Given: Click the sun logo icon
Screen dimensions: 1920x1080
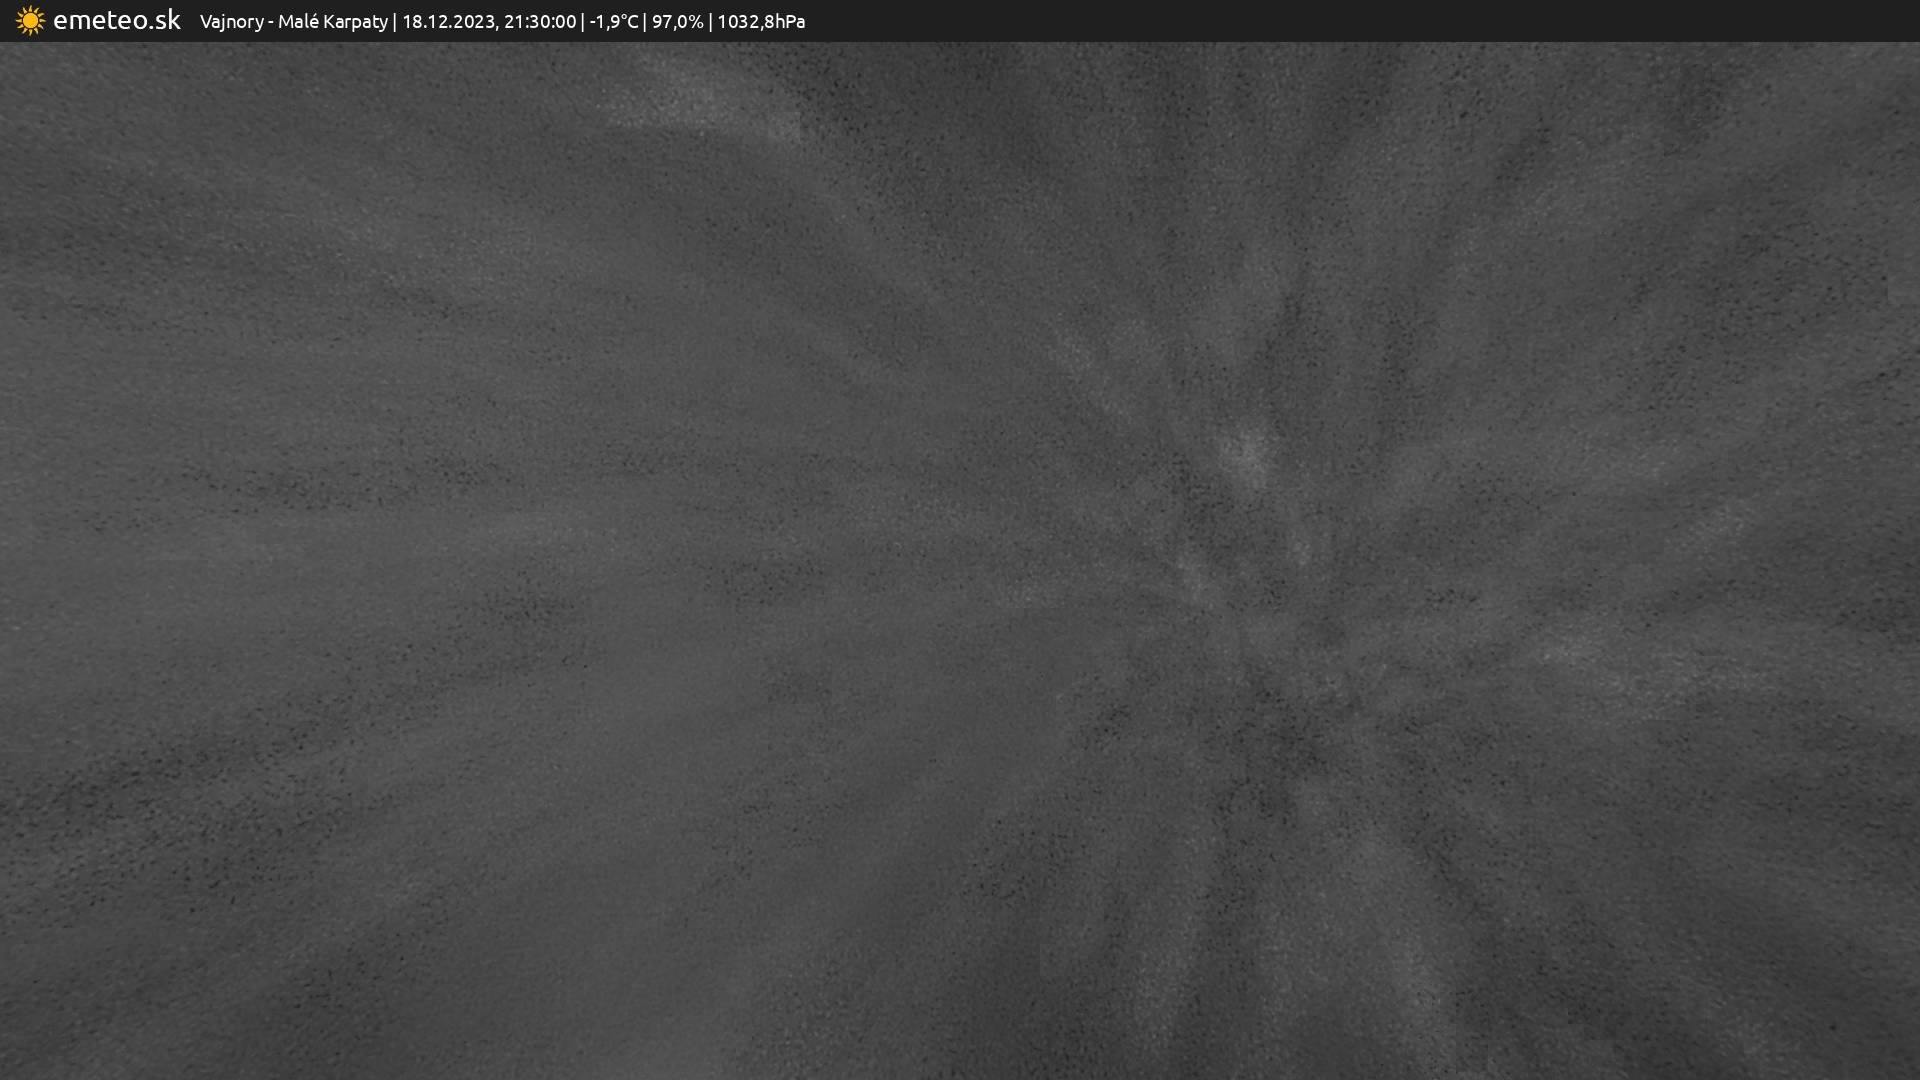Looking at the screenshot, I should point(30,21).
